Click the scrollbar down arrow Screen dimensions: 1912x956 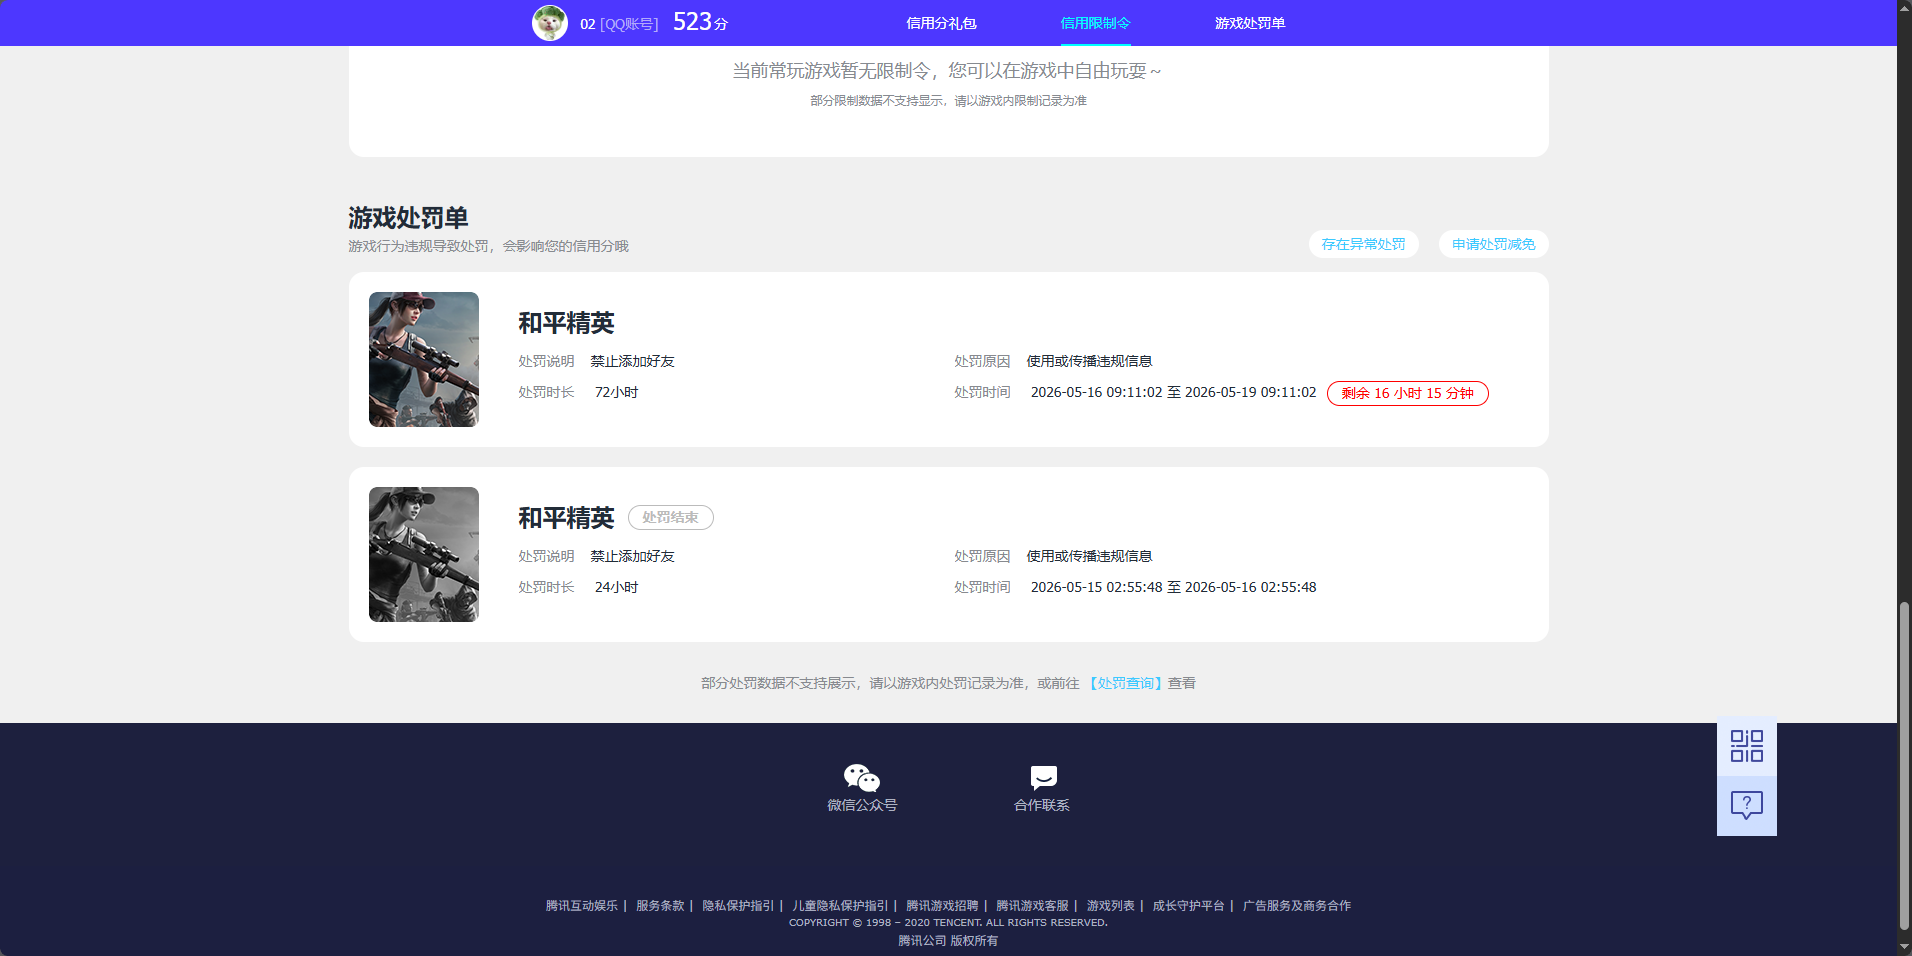(1904, 947)
